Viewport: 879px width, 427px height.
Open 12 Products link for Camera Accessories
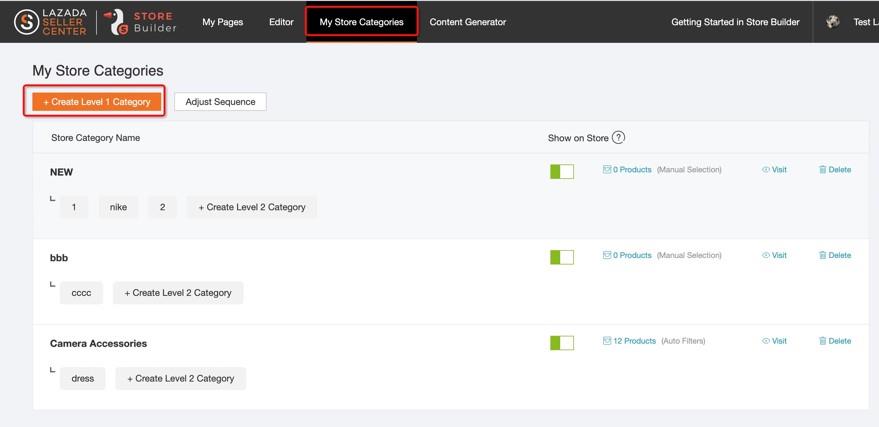pyautogui.click(x=634, y=341)
